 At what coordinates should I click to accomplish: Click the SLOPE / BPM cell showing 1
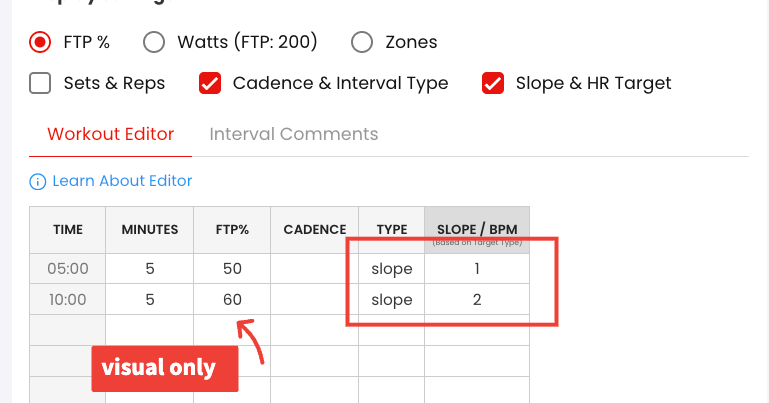click(477, 269)
